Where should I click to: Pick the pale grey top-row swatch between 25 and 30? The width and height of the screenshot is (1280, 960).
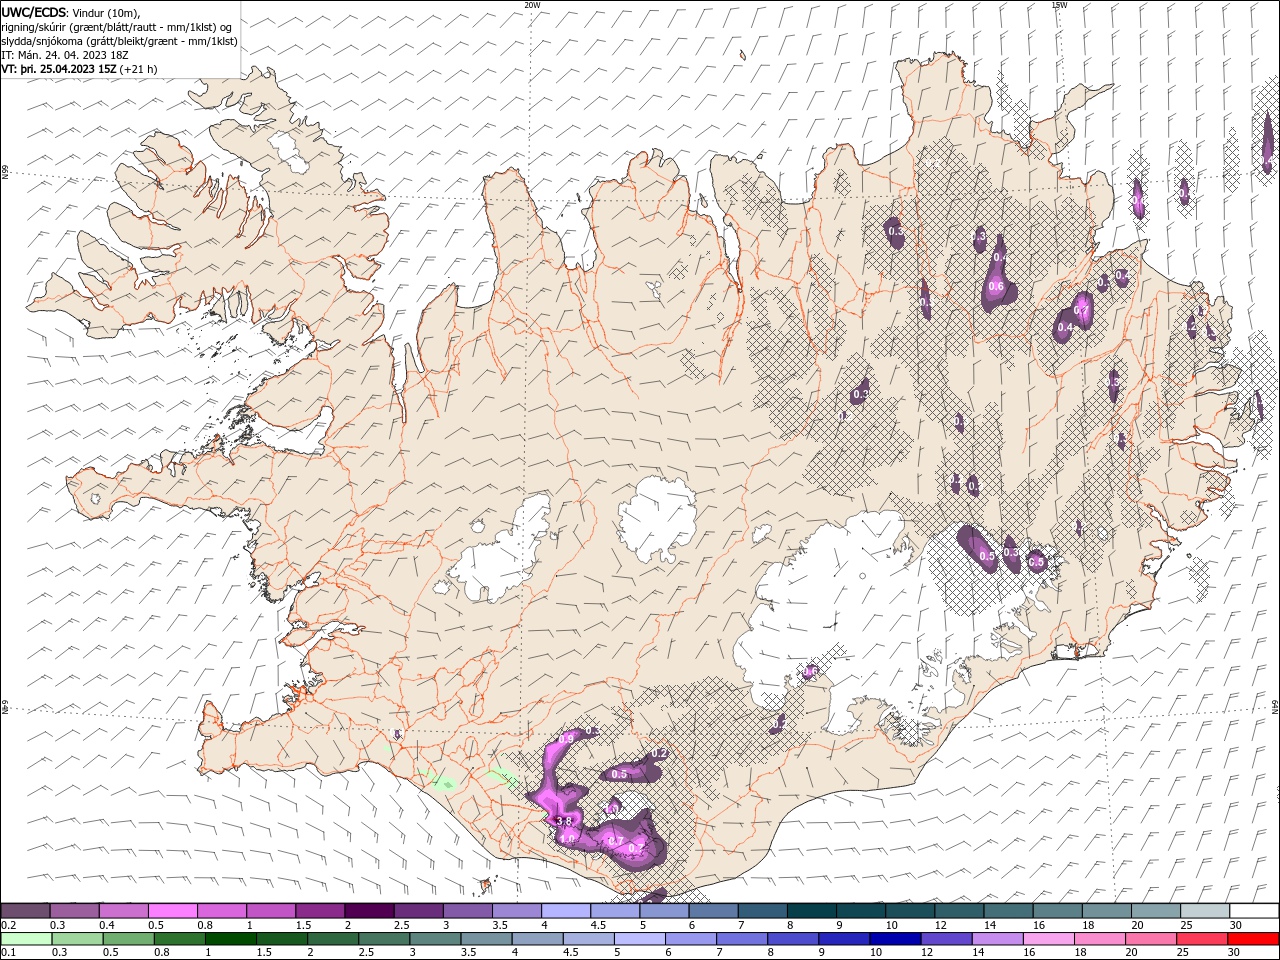[1205, 911]
